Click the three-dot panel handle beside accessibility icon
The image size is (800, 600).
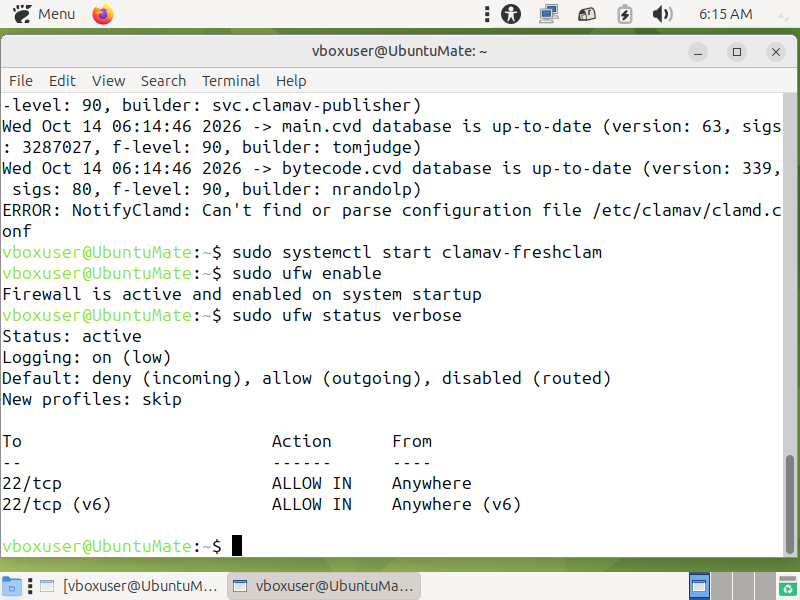pos(487,14)
